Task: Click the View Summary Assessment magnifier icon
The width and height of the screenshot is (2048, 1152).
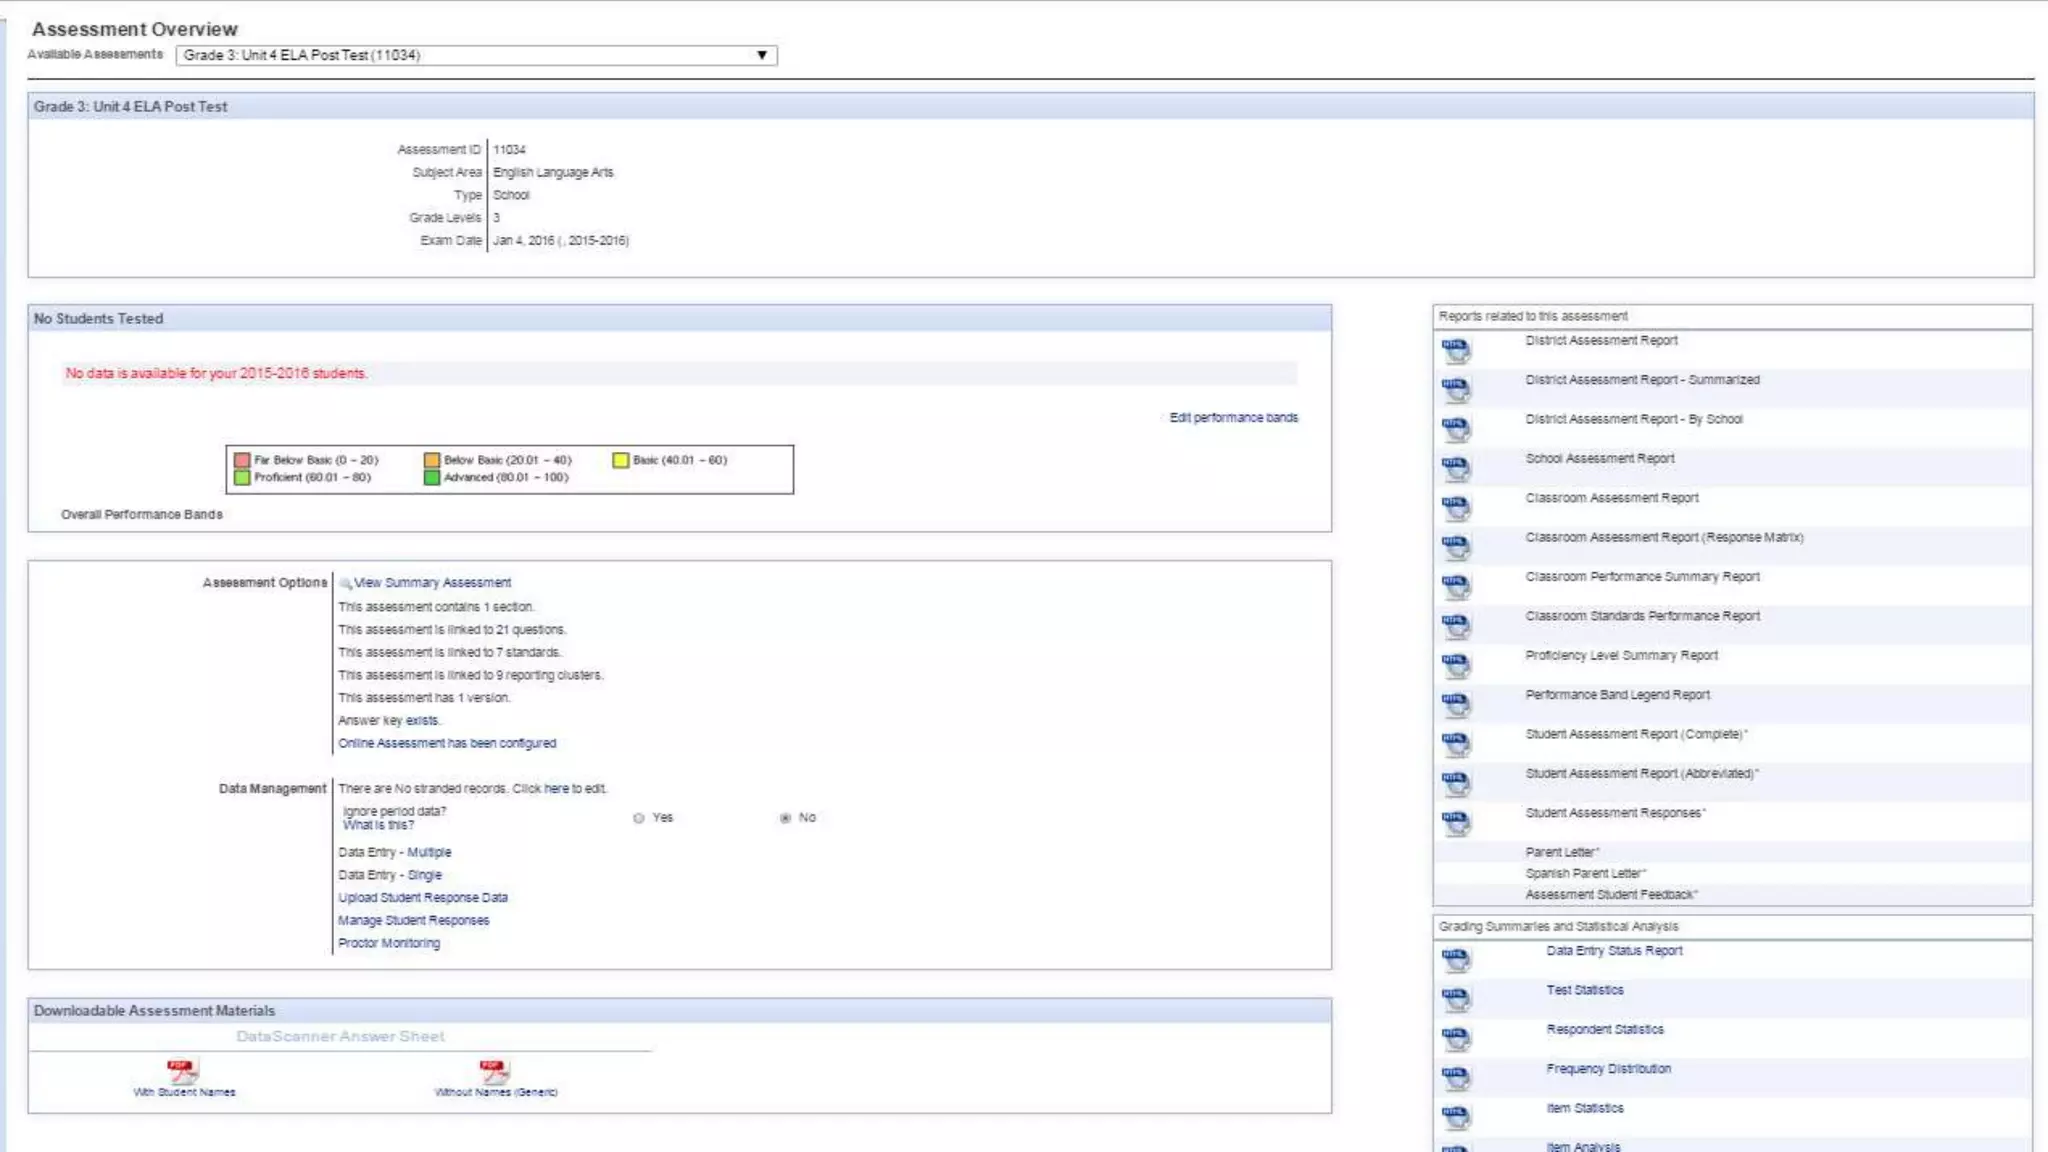Action: [345, 583]
